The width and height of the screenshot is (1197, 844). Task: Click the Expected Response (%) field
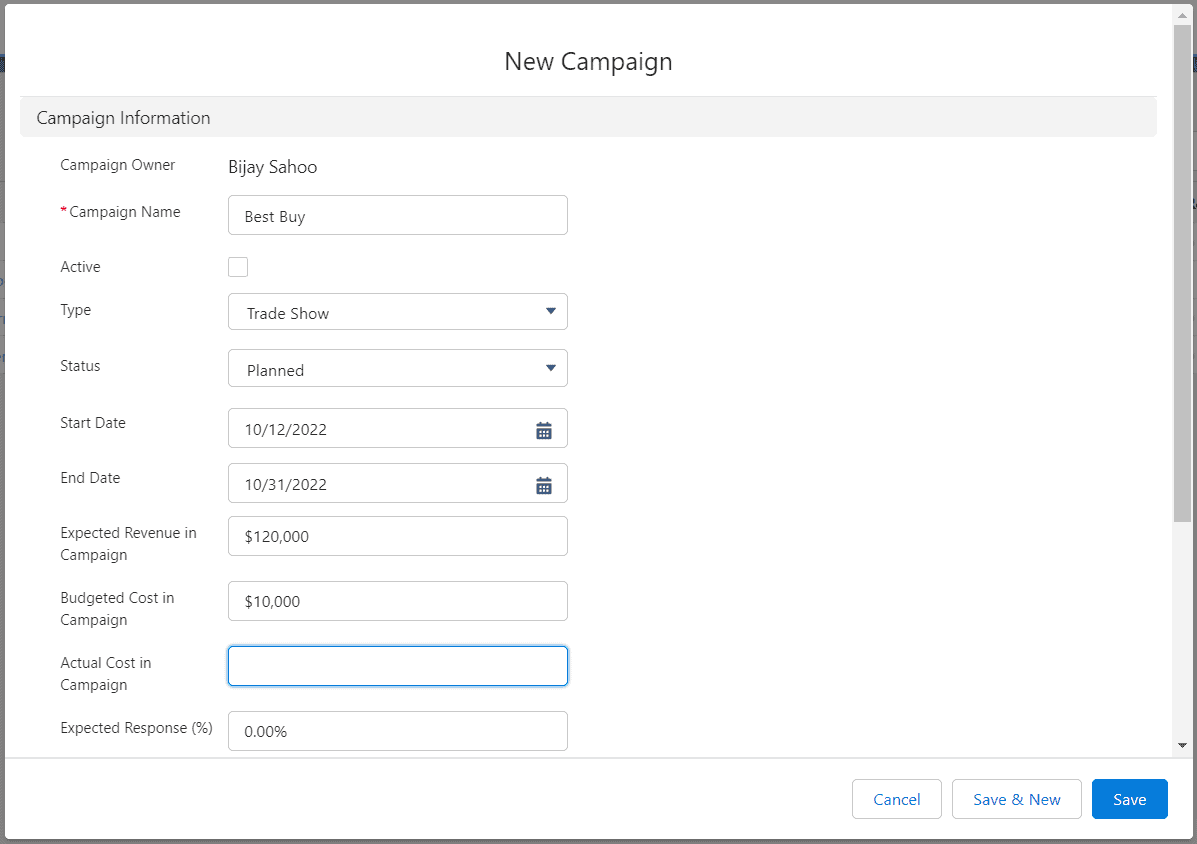[x=397, y=731]
